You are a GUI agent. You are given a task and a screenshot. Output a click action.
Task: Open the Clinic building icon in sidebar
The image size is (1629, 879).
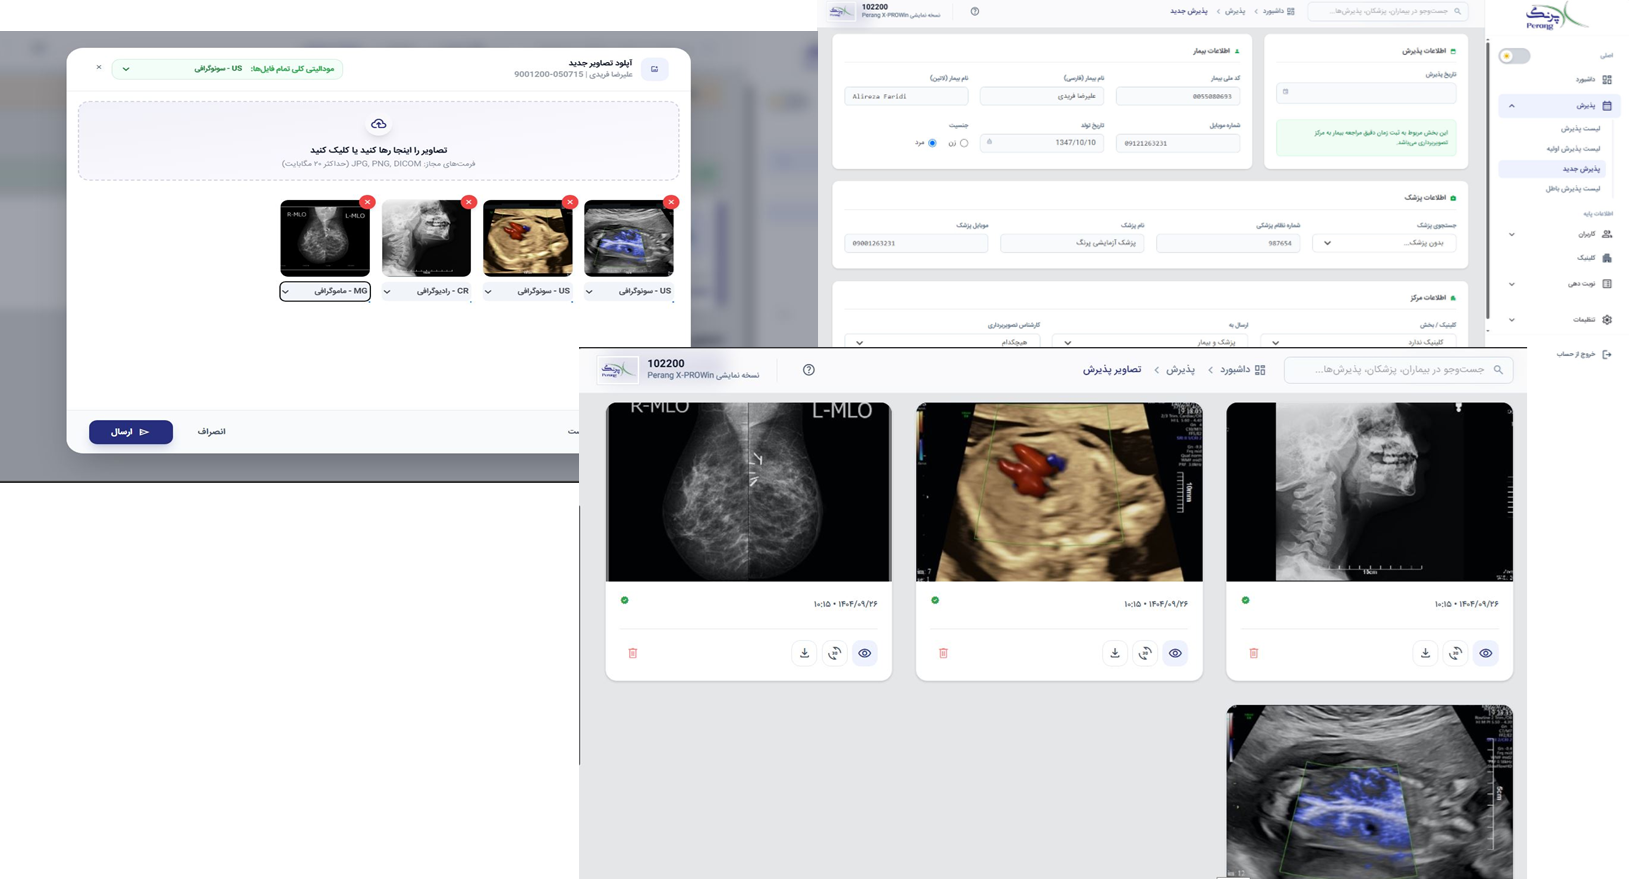[1606, 258]
